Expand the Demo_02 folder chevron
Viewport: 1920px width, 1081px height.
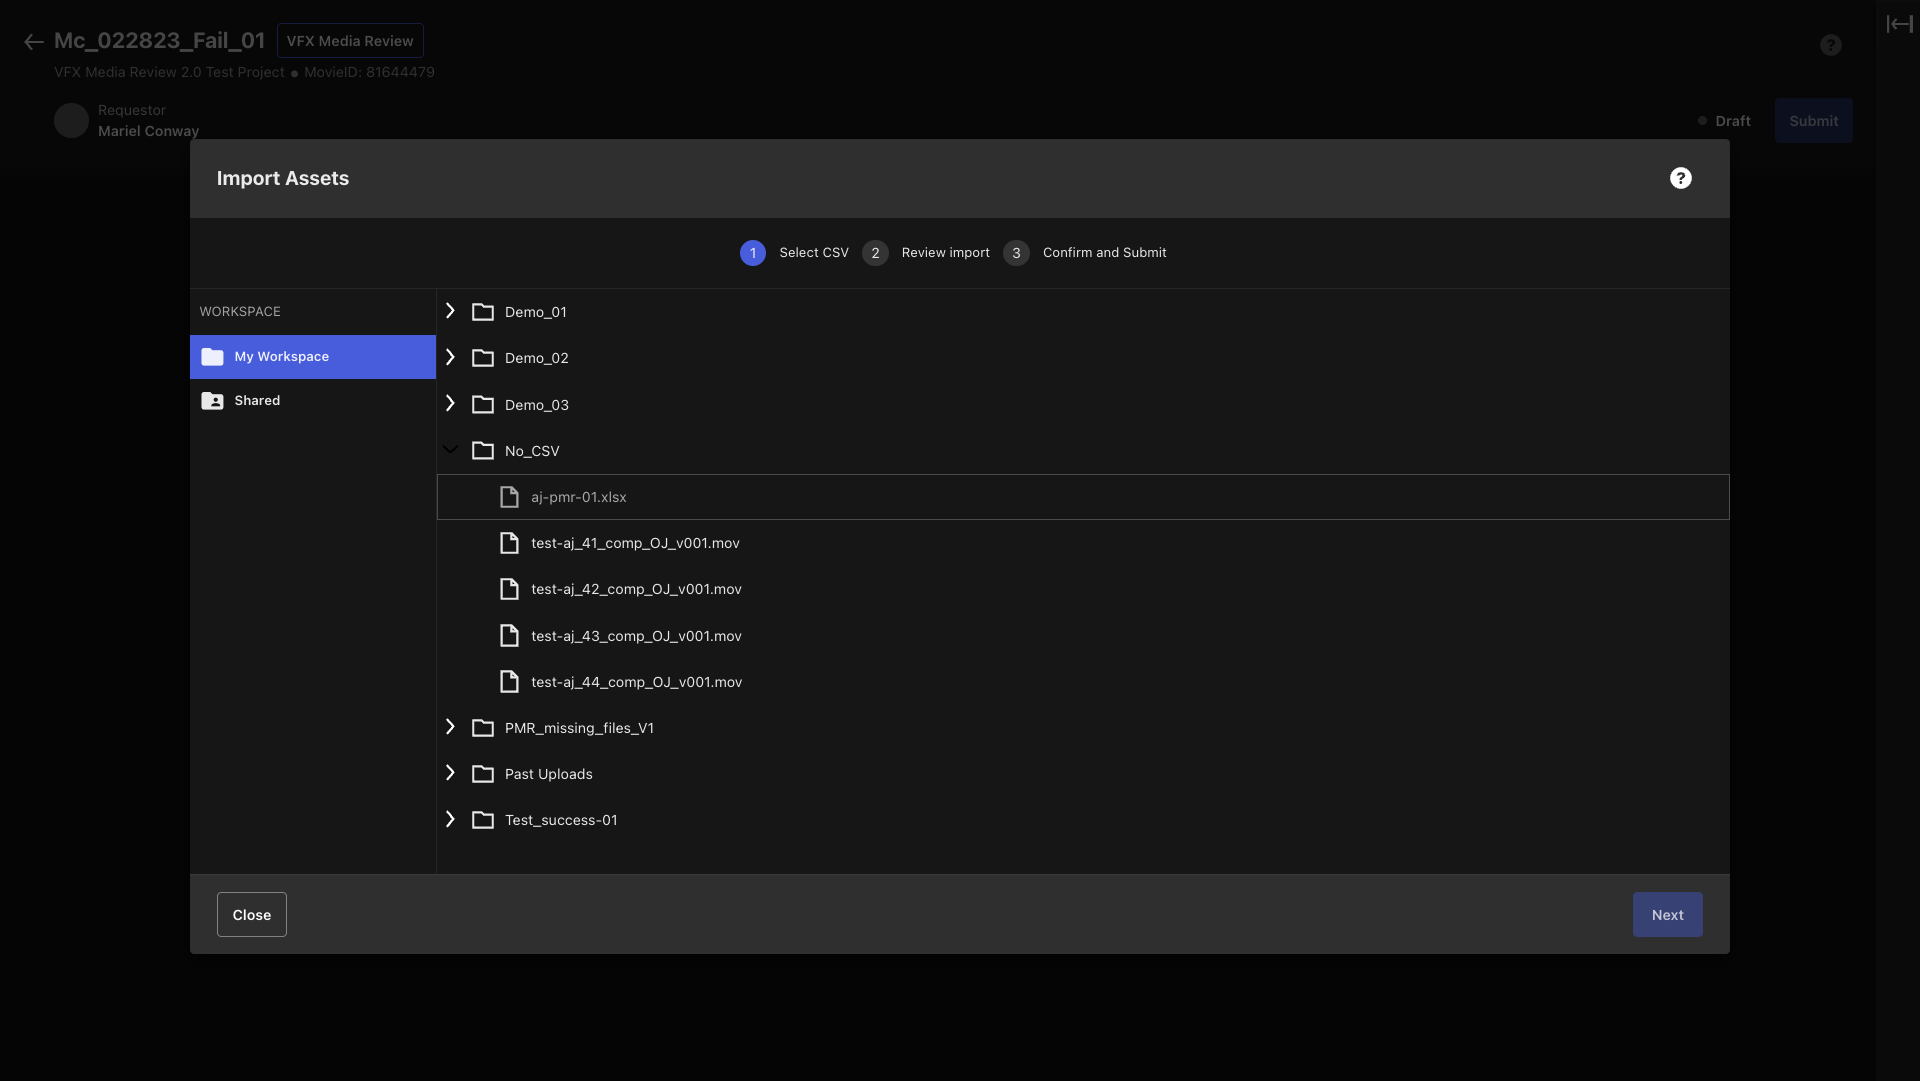[x=450, y=357]
